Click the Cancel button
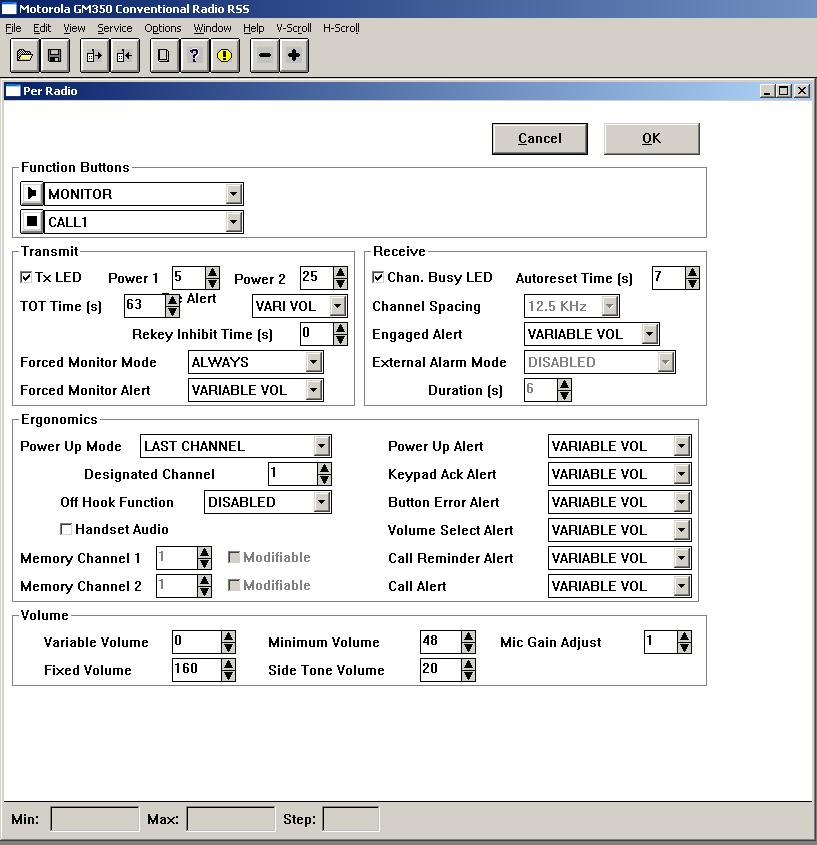Screen dimensions: 817x845 (539, 138)
